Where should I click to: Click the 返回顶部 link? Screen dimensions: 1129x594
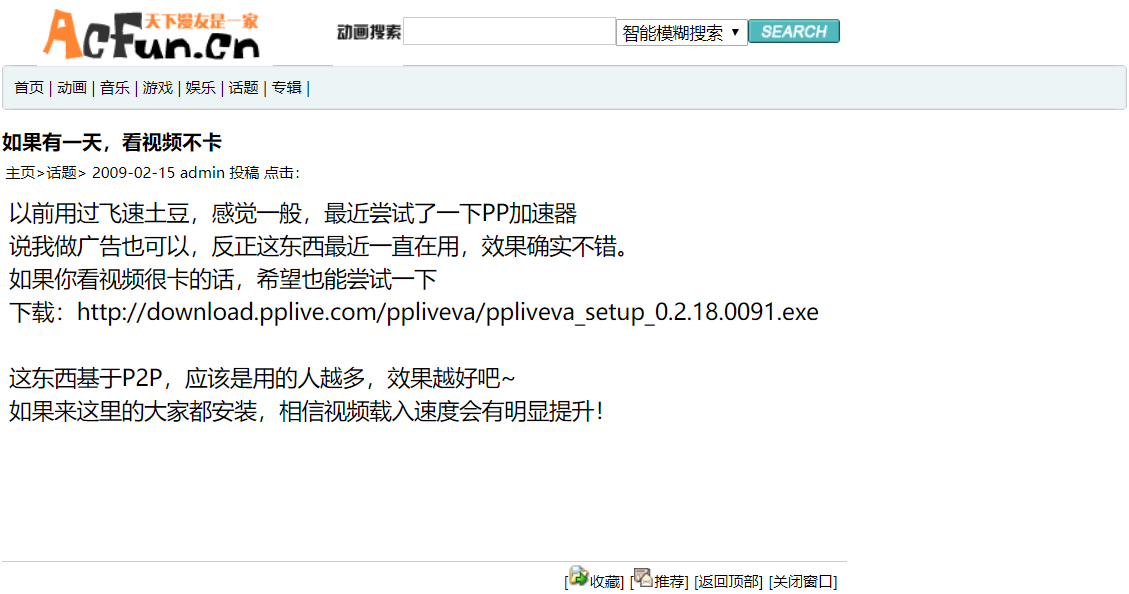point(728,582)
